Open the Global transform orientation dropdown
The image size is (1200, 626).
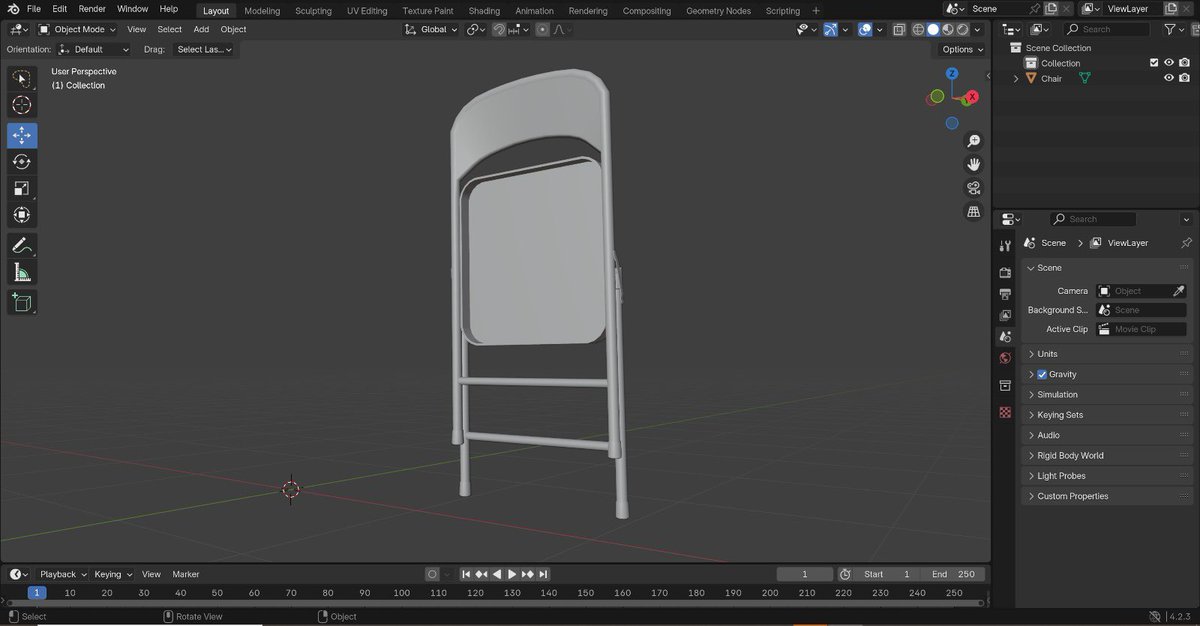coord(431,30)
